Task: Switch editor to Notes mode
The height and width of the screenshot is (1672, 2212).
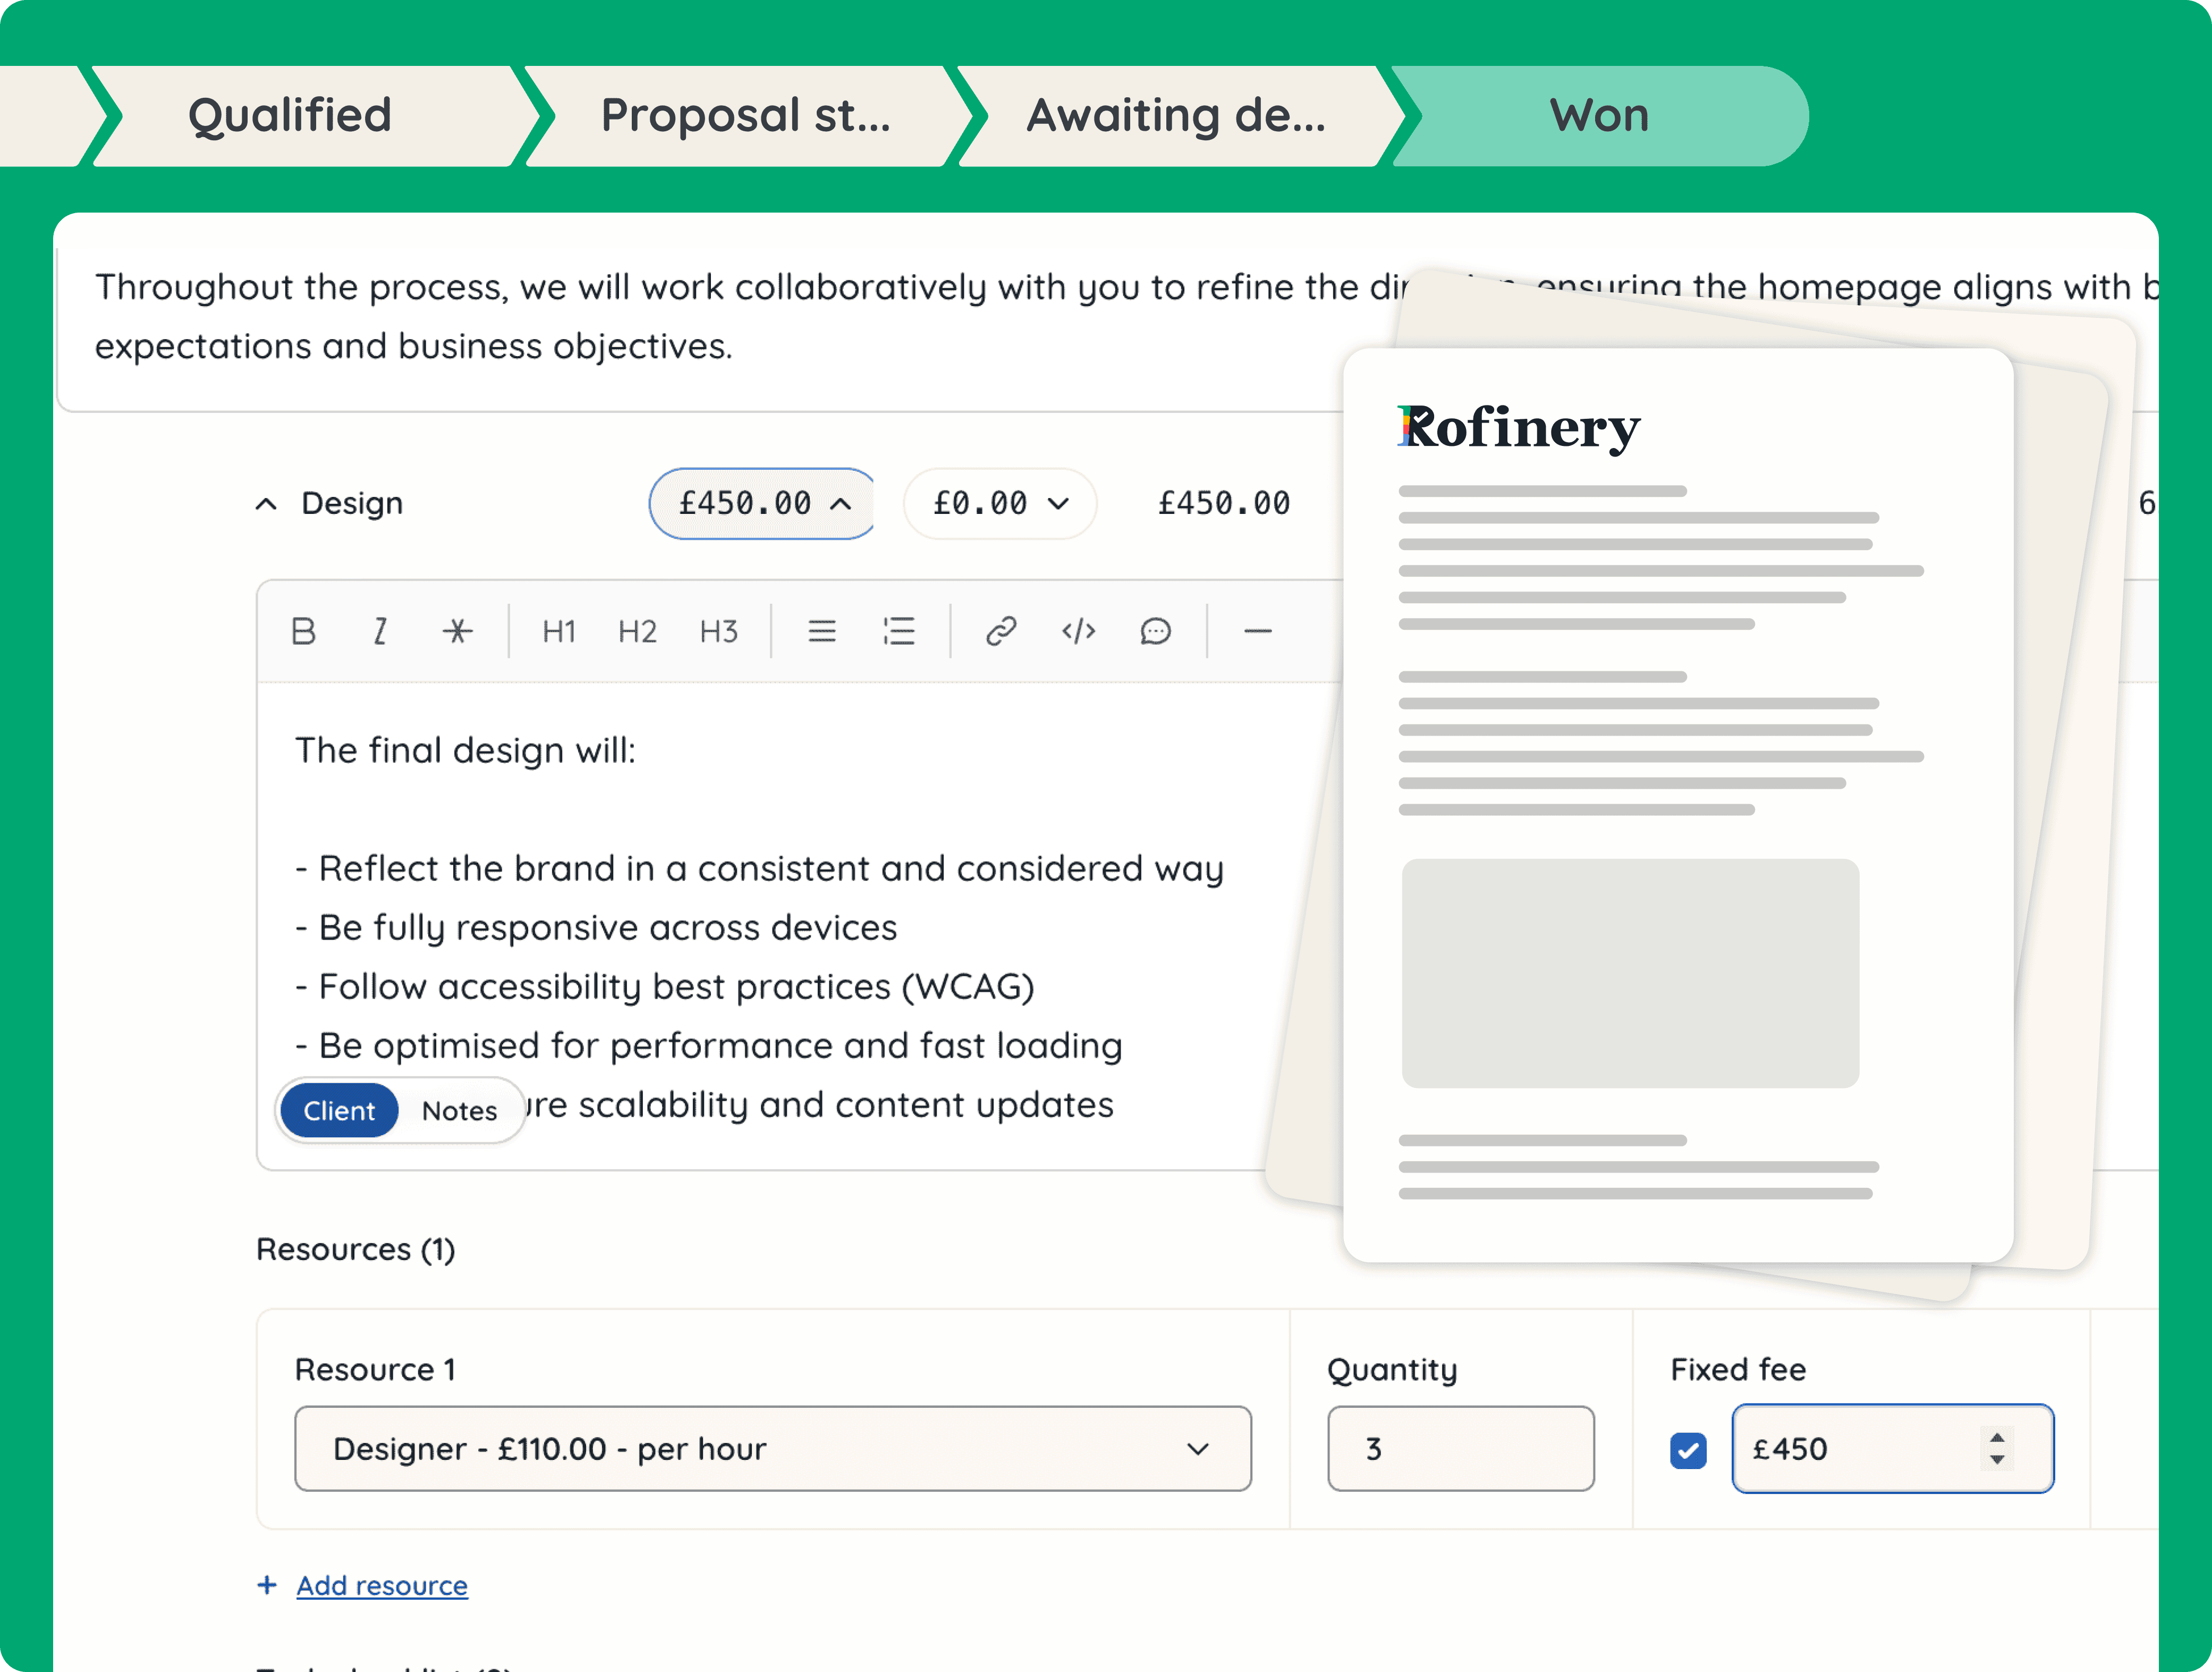Action: tap(459, 1110)
